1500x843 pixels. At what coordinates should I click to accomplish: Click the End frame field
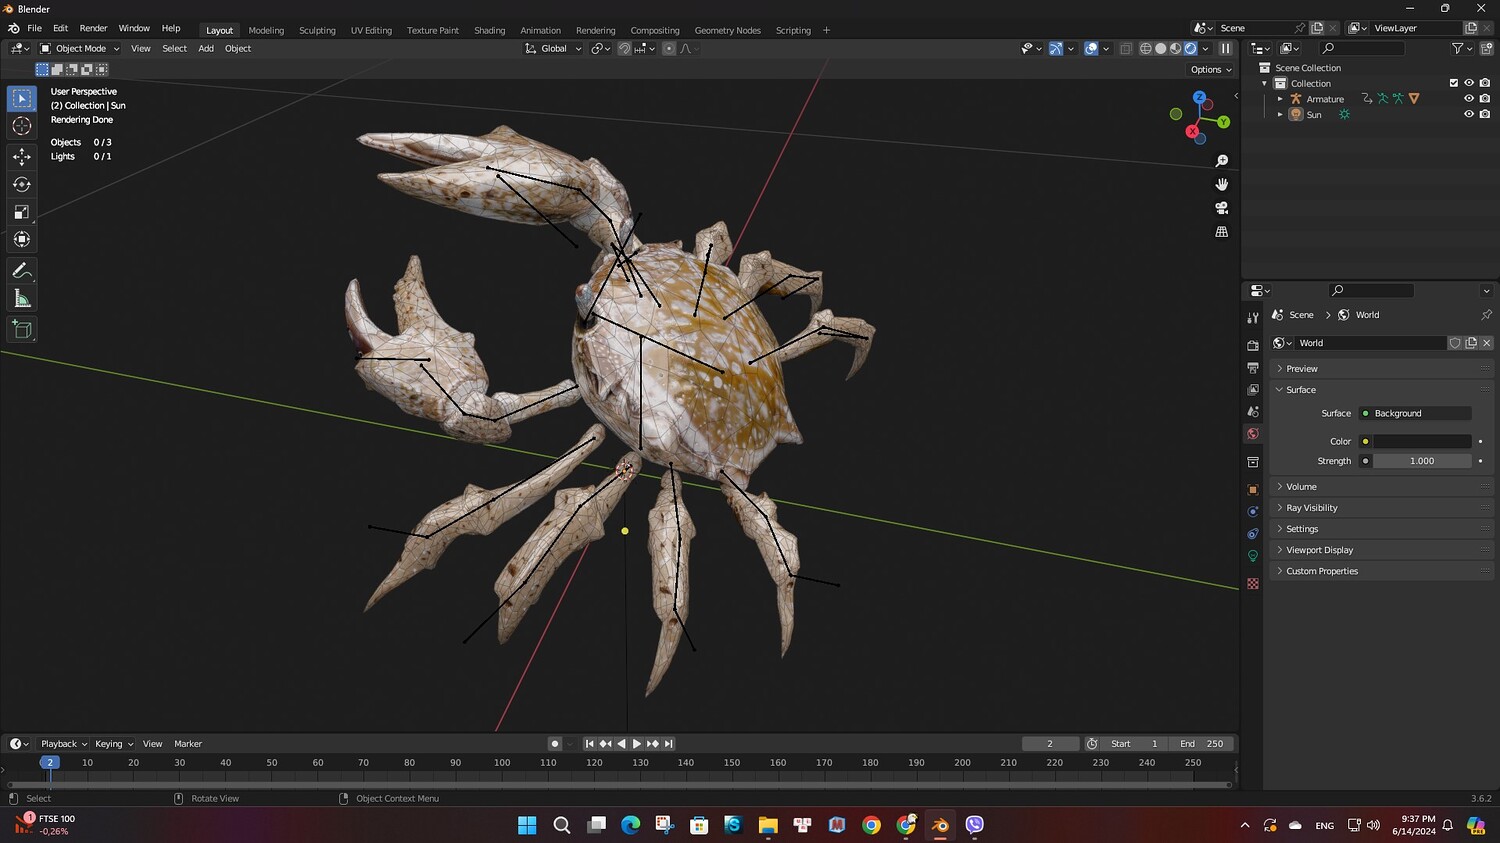pyautogui.click(x=1201, y=744)
